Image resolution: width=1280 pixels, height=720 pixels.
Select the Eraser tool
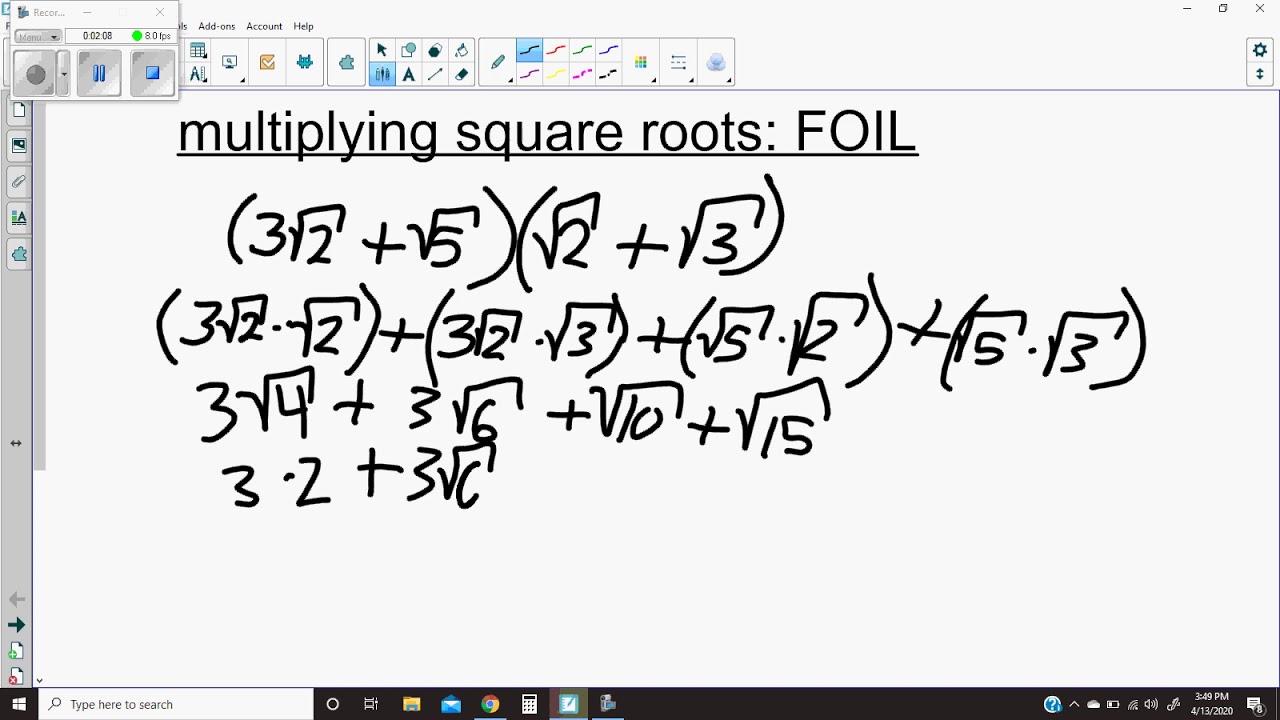[x=461, y=74]
